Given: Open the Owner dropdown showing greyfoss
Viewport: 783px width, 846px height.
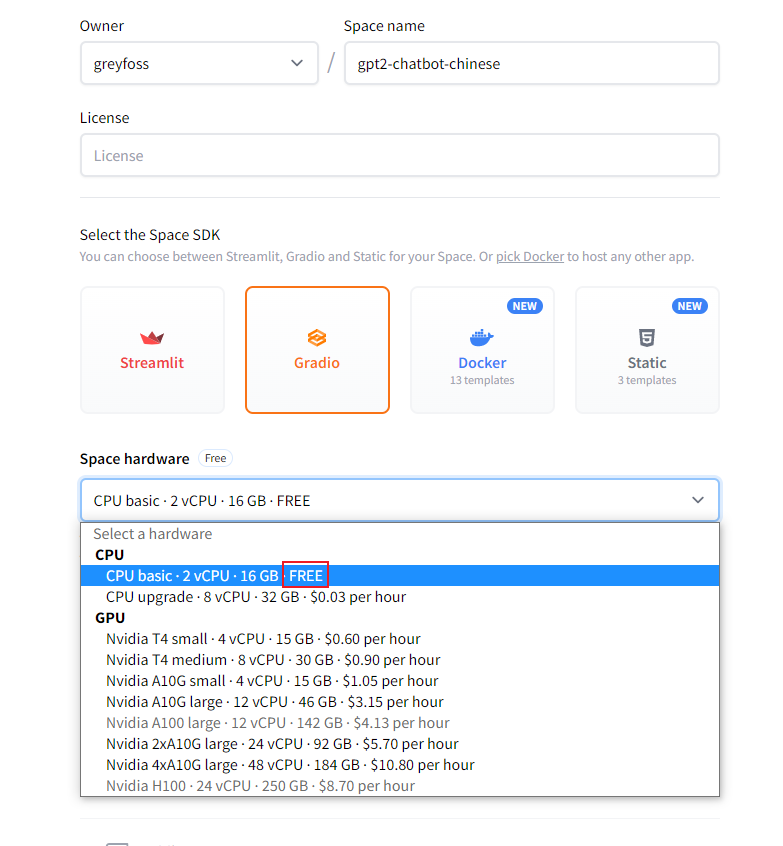Looking at the screenshot, I should (199, 63).
